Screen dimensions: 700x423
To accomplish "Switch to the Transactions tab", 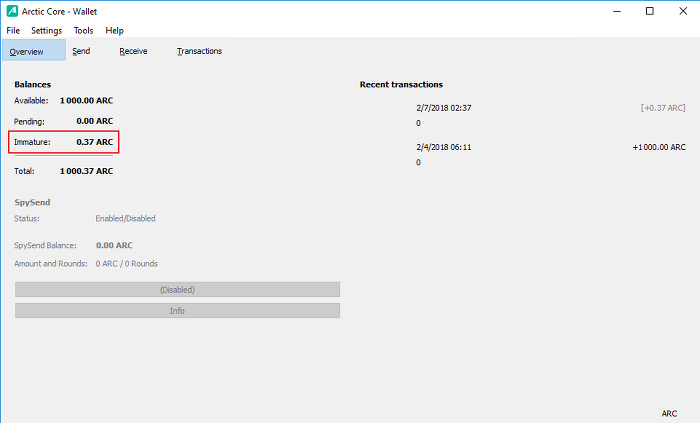I will pyautogui.click(x=199, y=51).
